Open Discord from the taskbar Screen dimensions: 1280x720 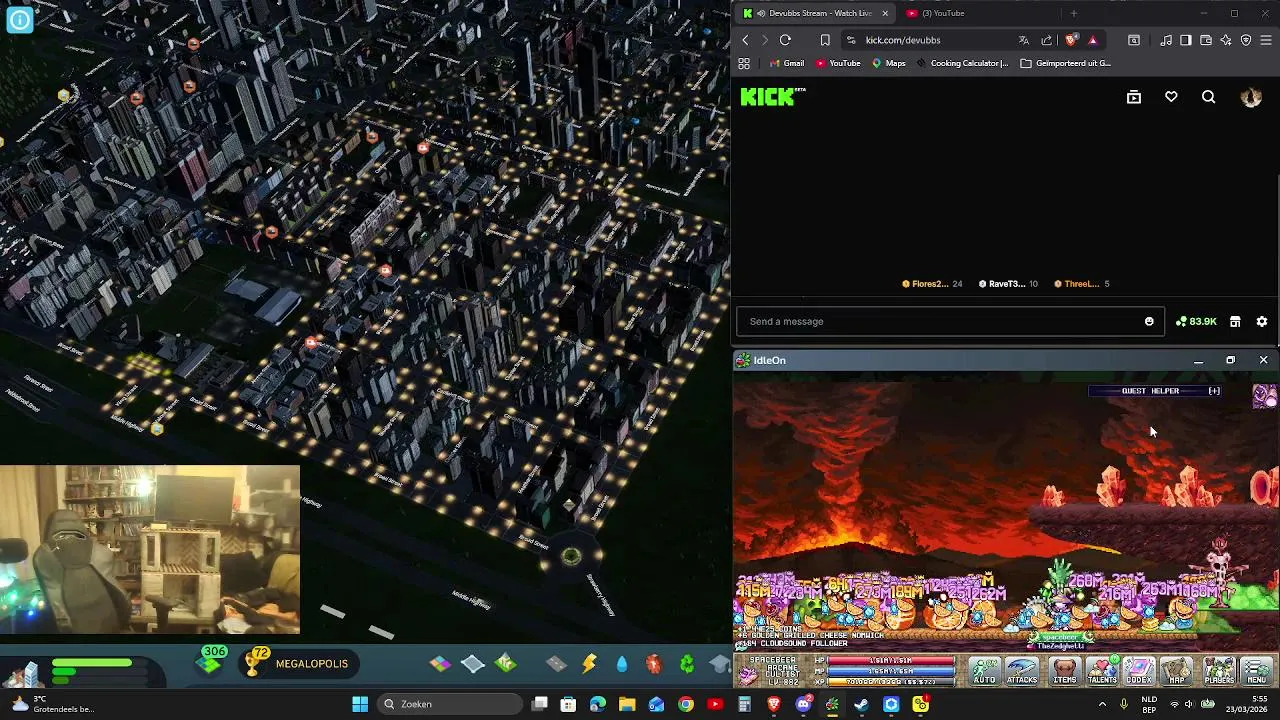803,704
